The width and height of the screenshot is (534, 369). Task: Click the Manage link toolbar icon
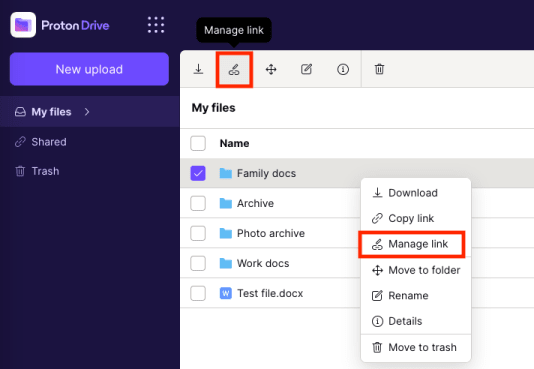[x=234, y=69]
